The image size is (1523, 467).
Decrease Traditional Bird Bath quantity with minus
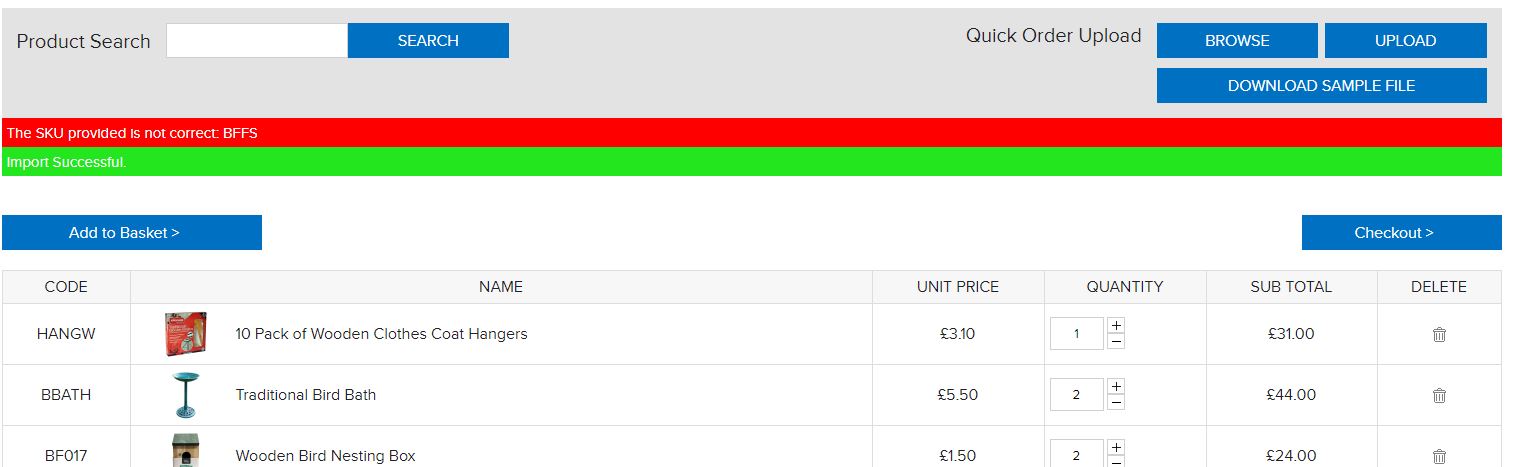tap(1116, 402)
